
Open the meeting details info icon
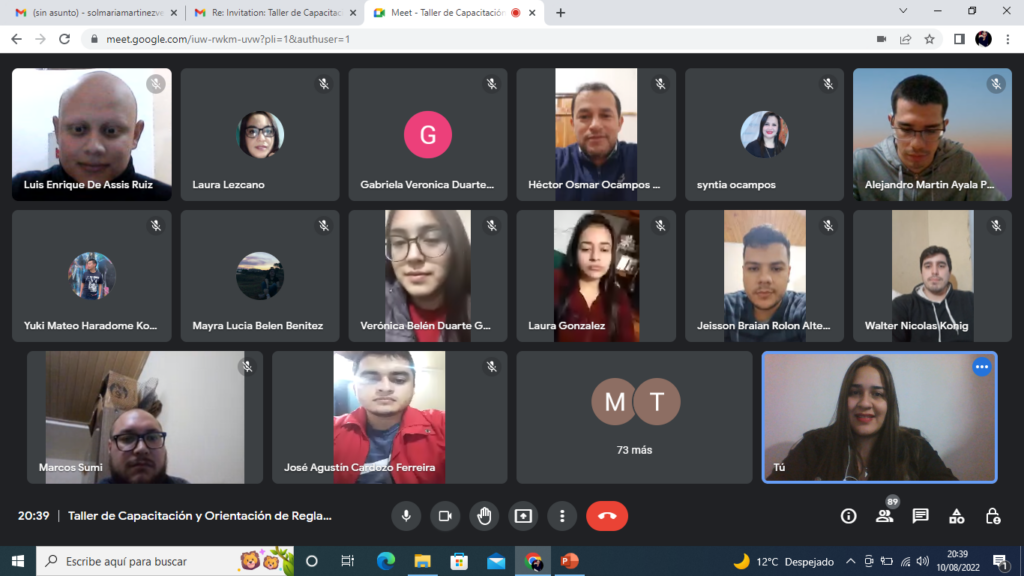[848, 516]
